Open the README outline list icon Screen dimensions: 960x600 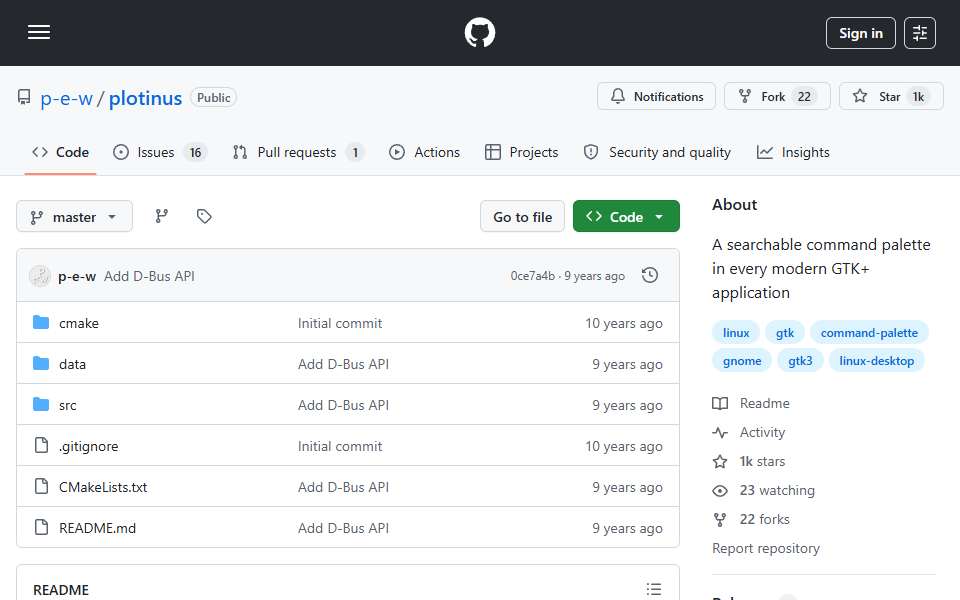(654, 589)
